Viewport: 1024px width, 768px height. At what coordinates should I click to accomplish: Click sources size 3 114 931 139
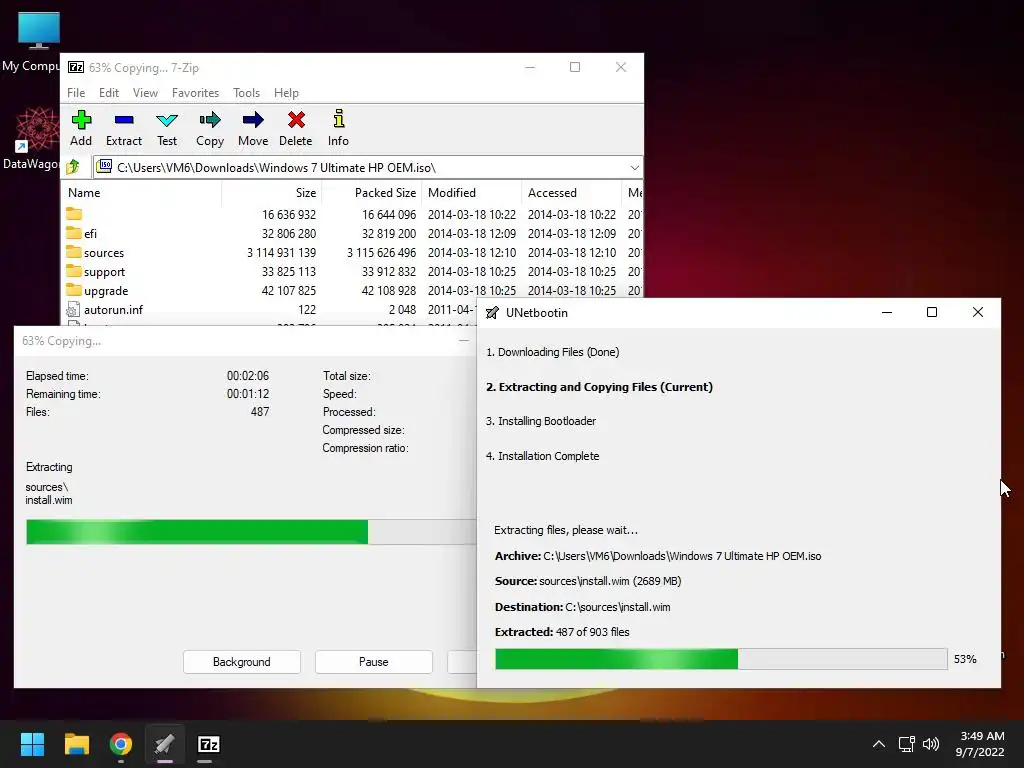281,253
